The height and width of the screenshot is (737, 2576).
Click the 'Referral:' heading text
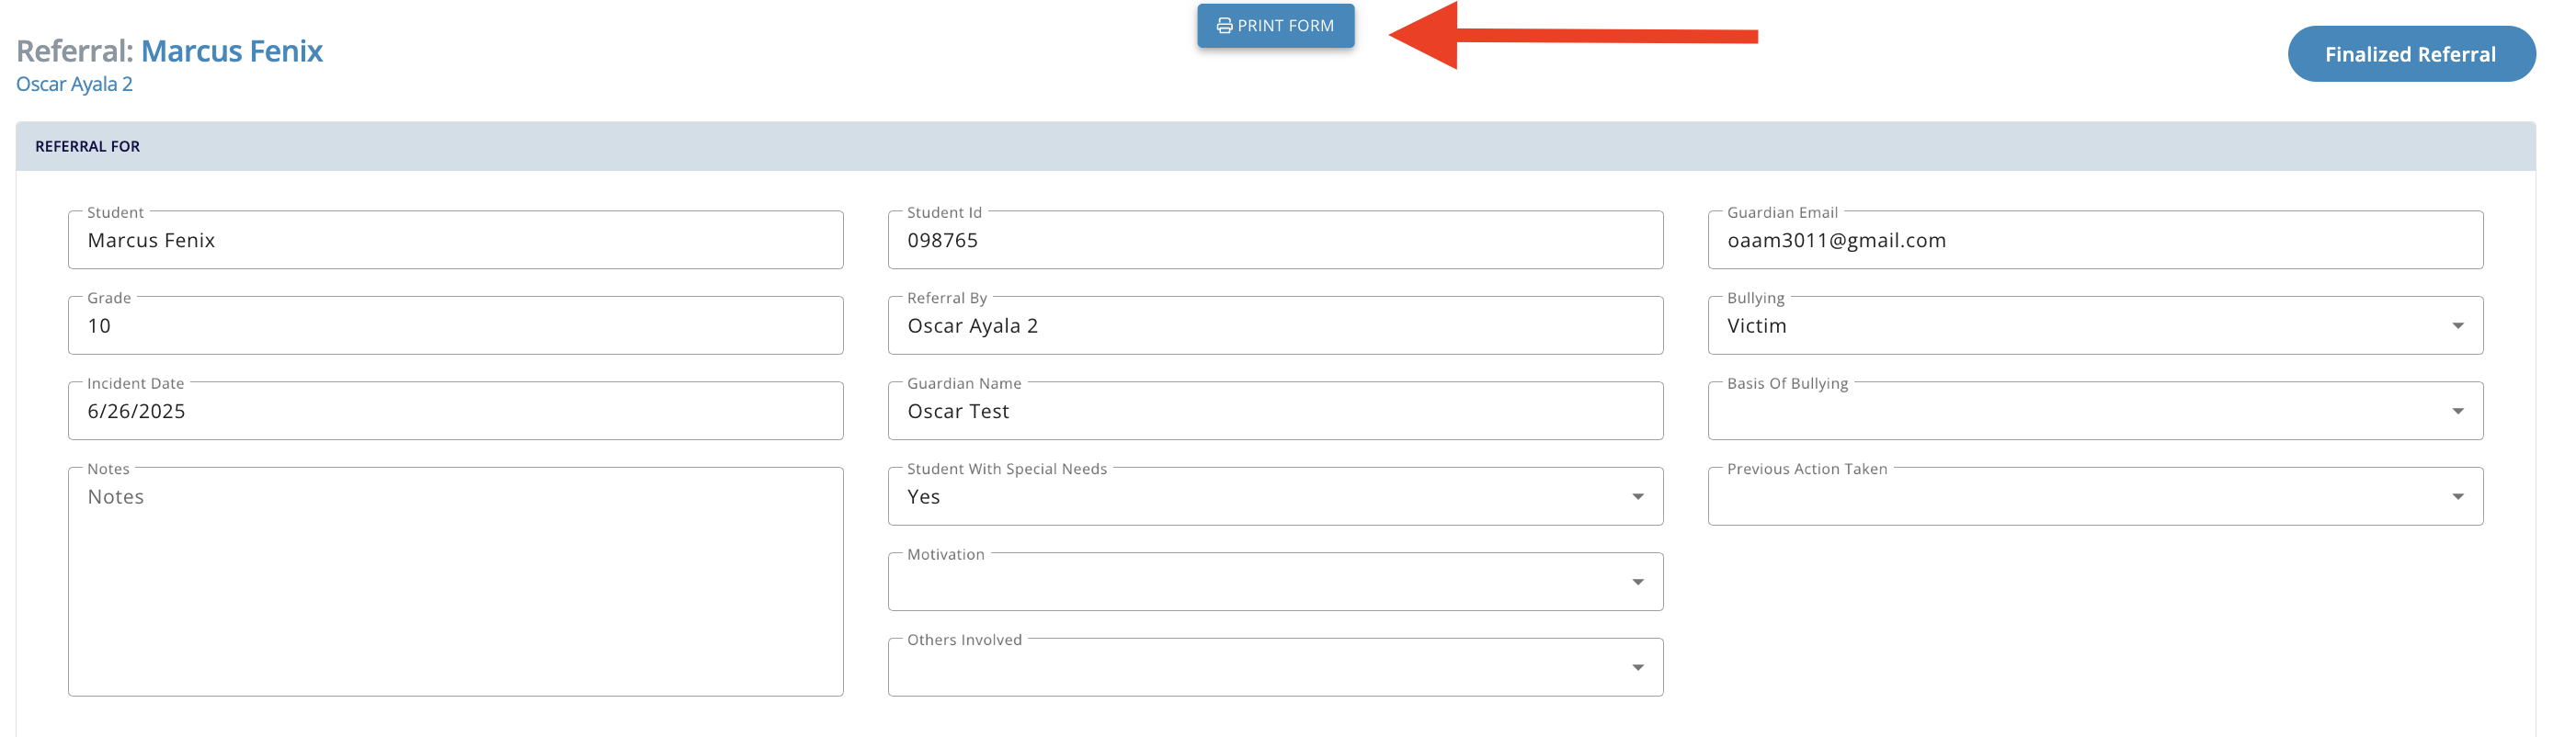(x=74, y=50)
